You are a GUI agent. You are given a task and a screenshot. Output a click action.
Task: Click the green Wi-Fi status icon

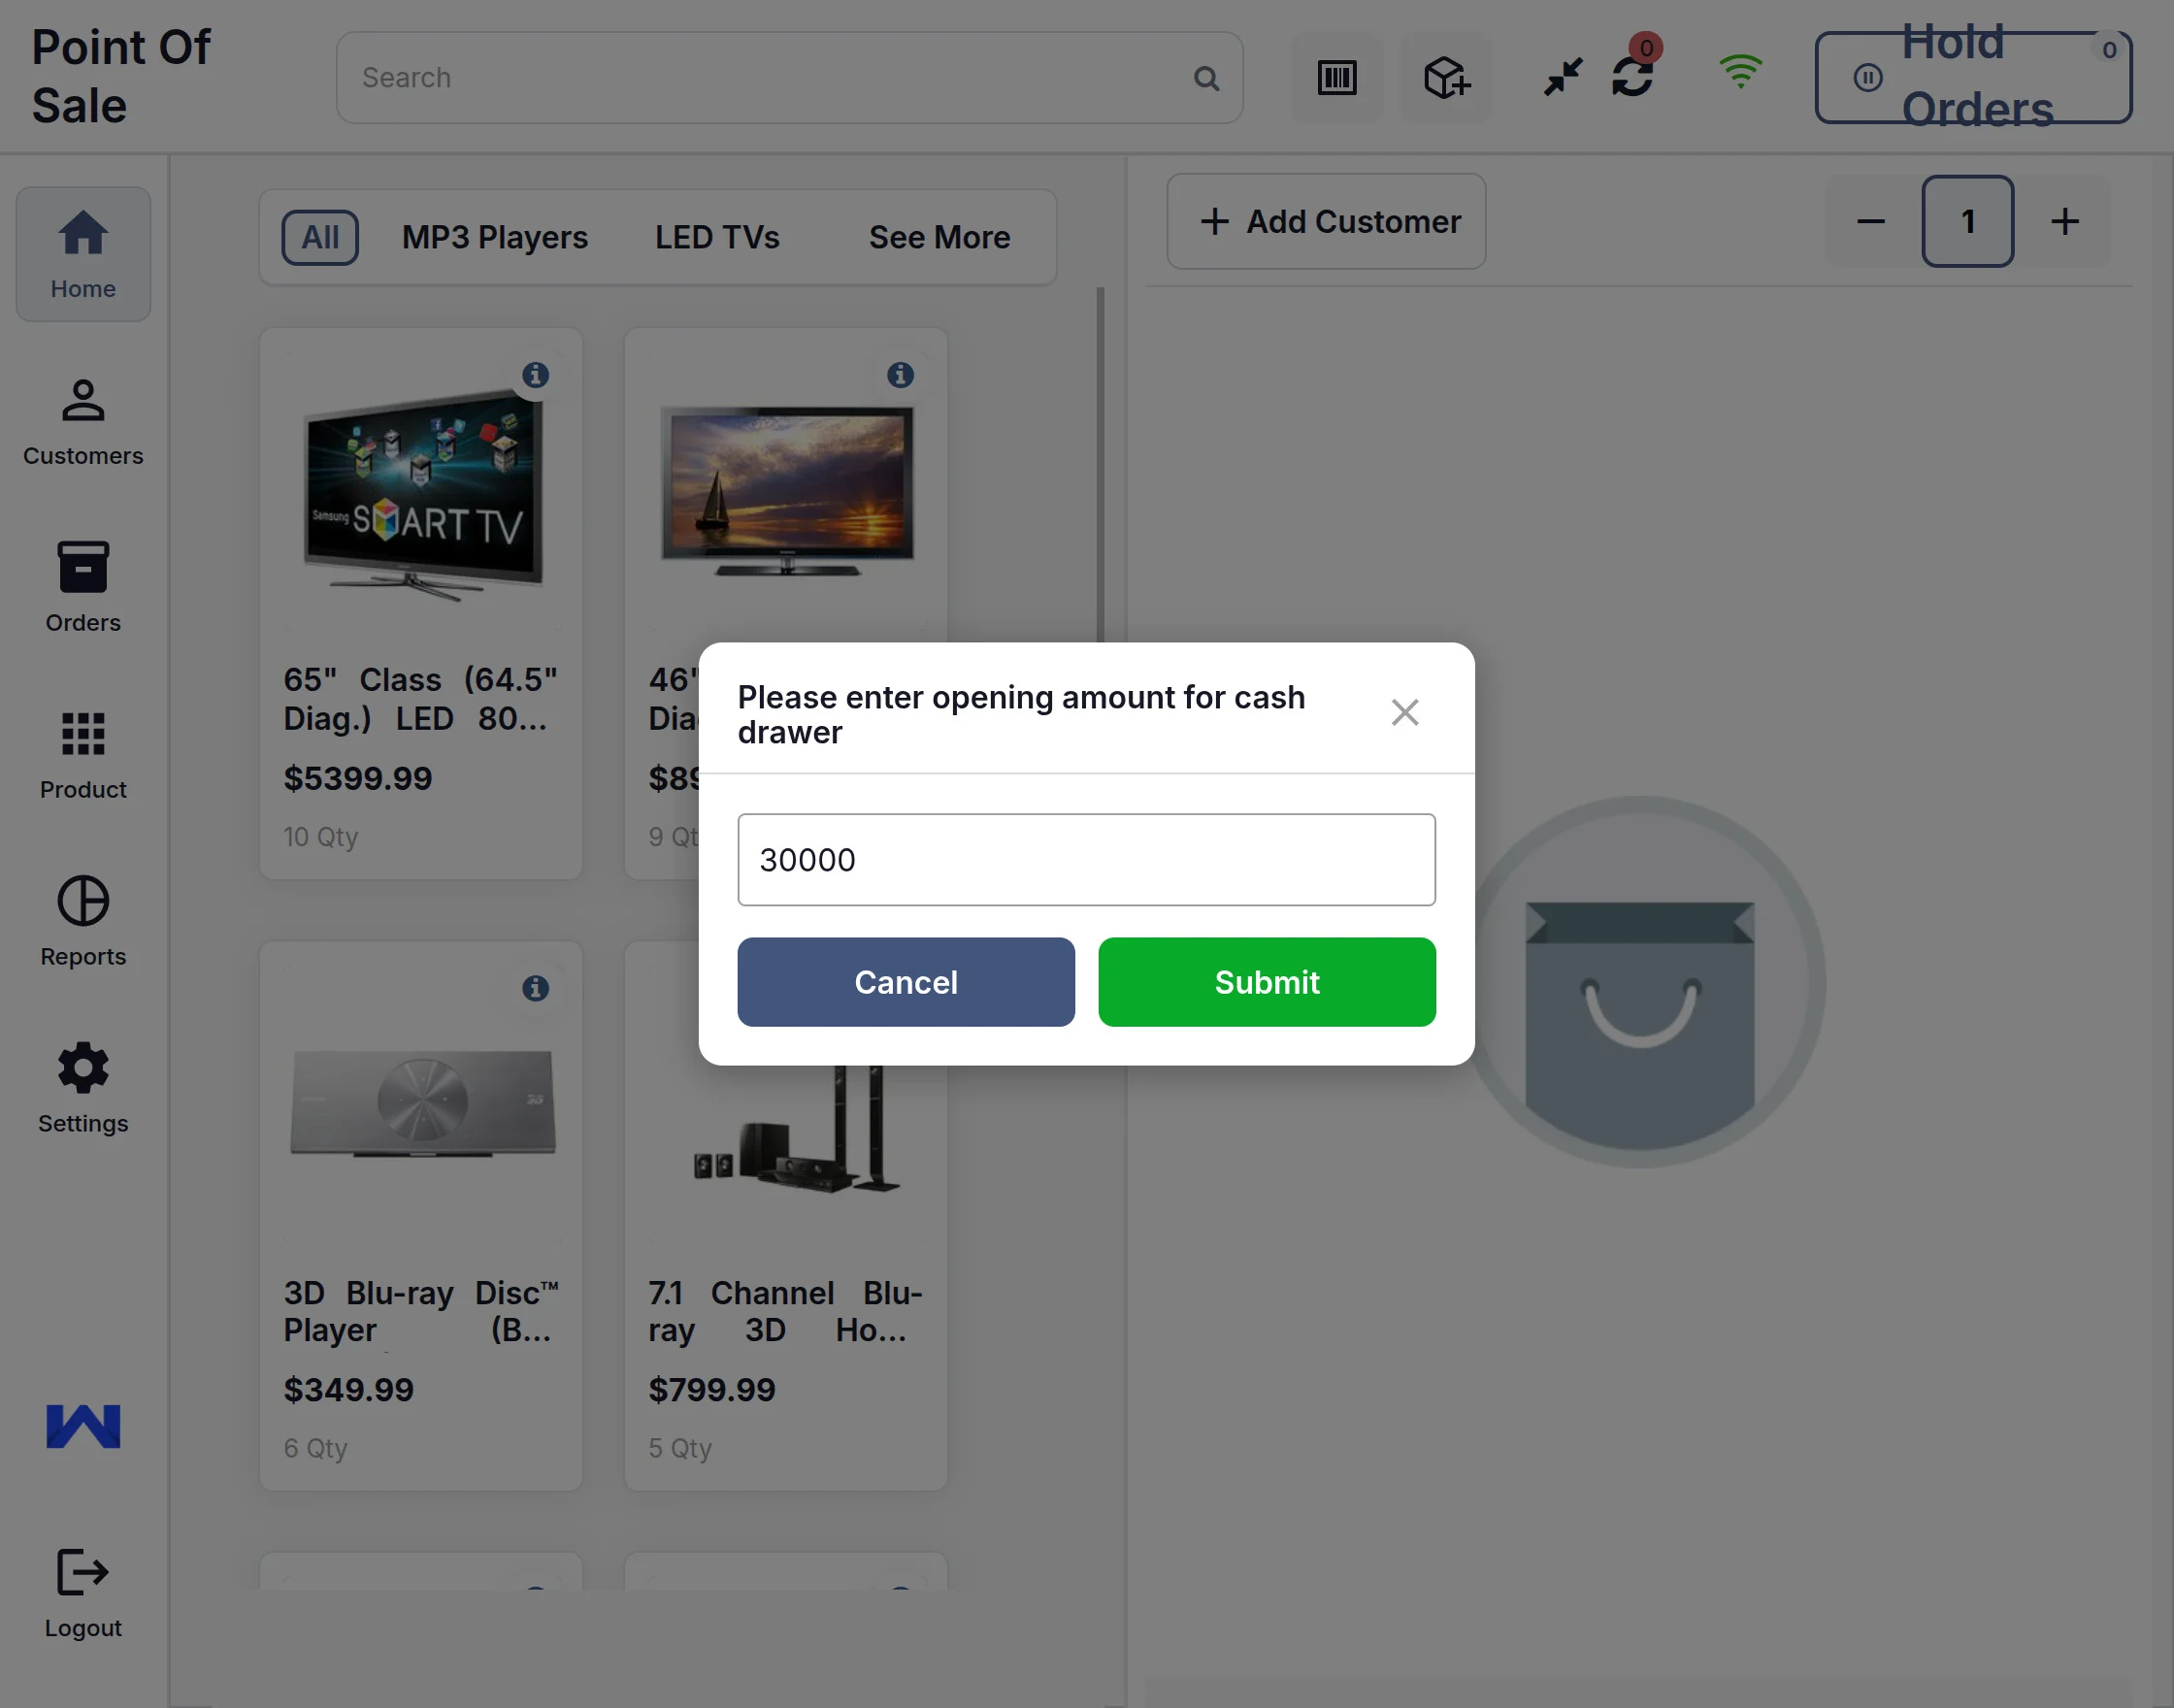click(1740, 72)
